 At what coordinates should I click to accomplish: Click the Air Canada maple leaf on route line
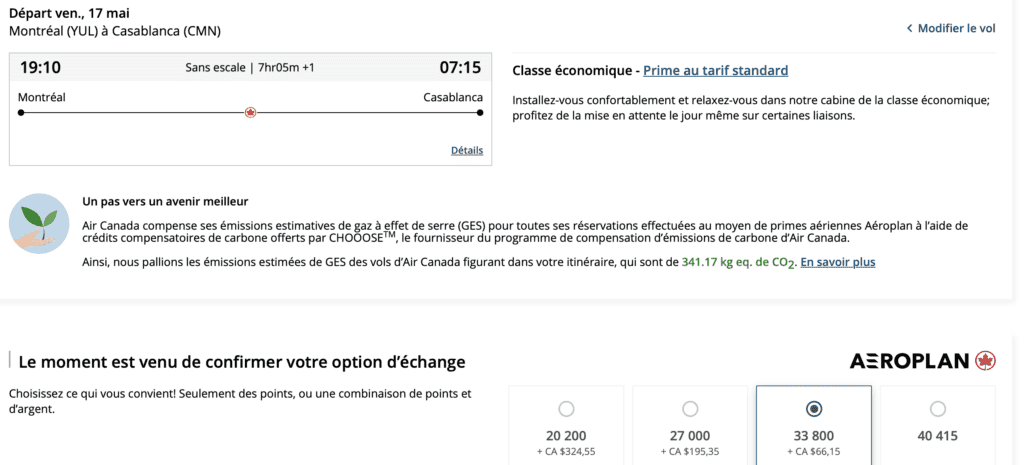tap(250, 112)
